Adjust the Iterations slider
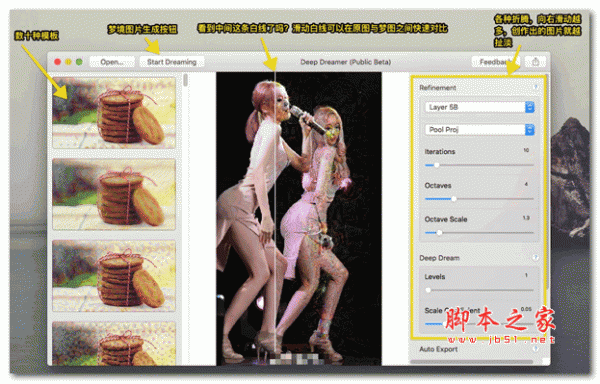 point(479,165)
